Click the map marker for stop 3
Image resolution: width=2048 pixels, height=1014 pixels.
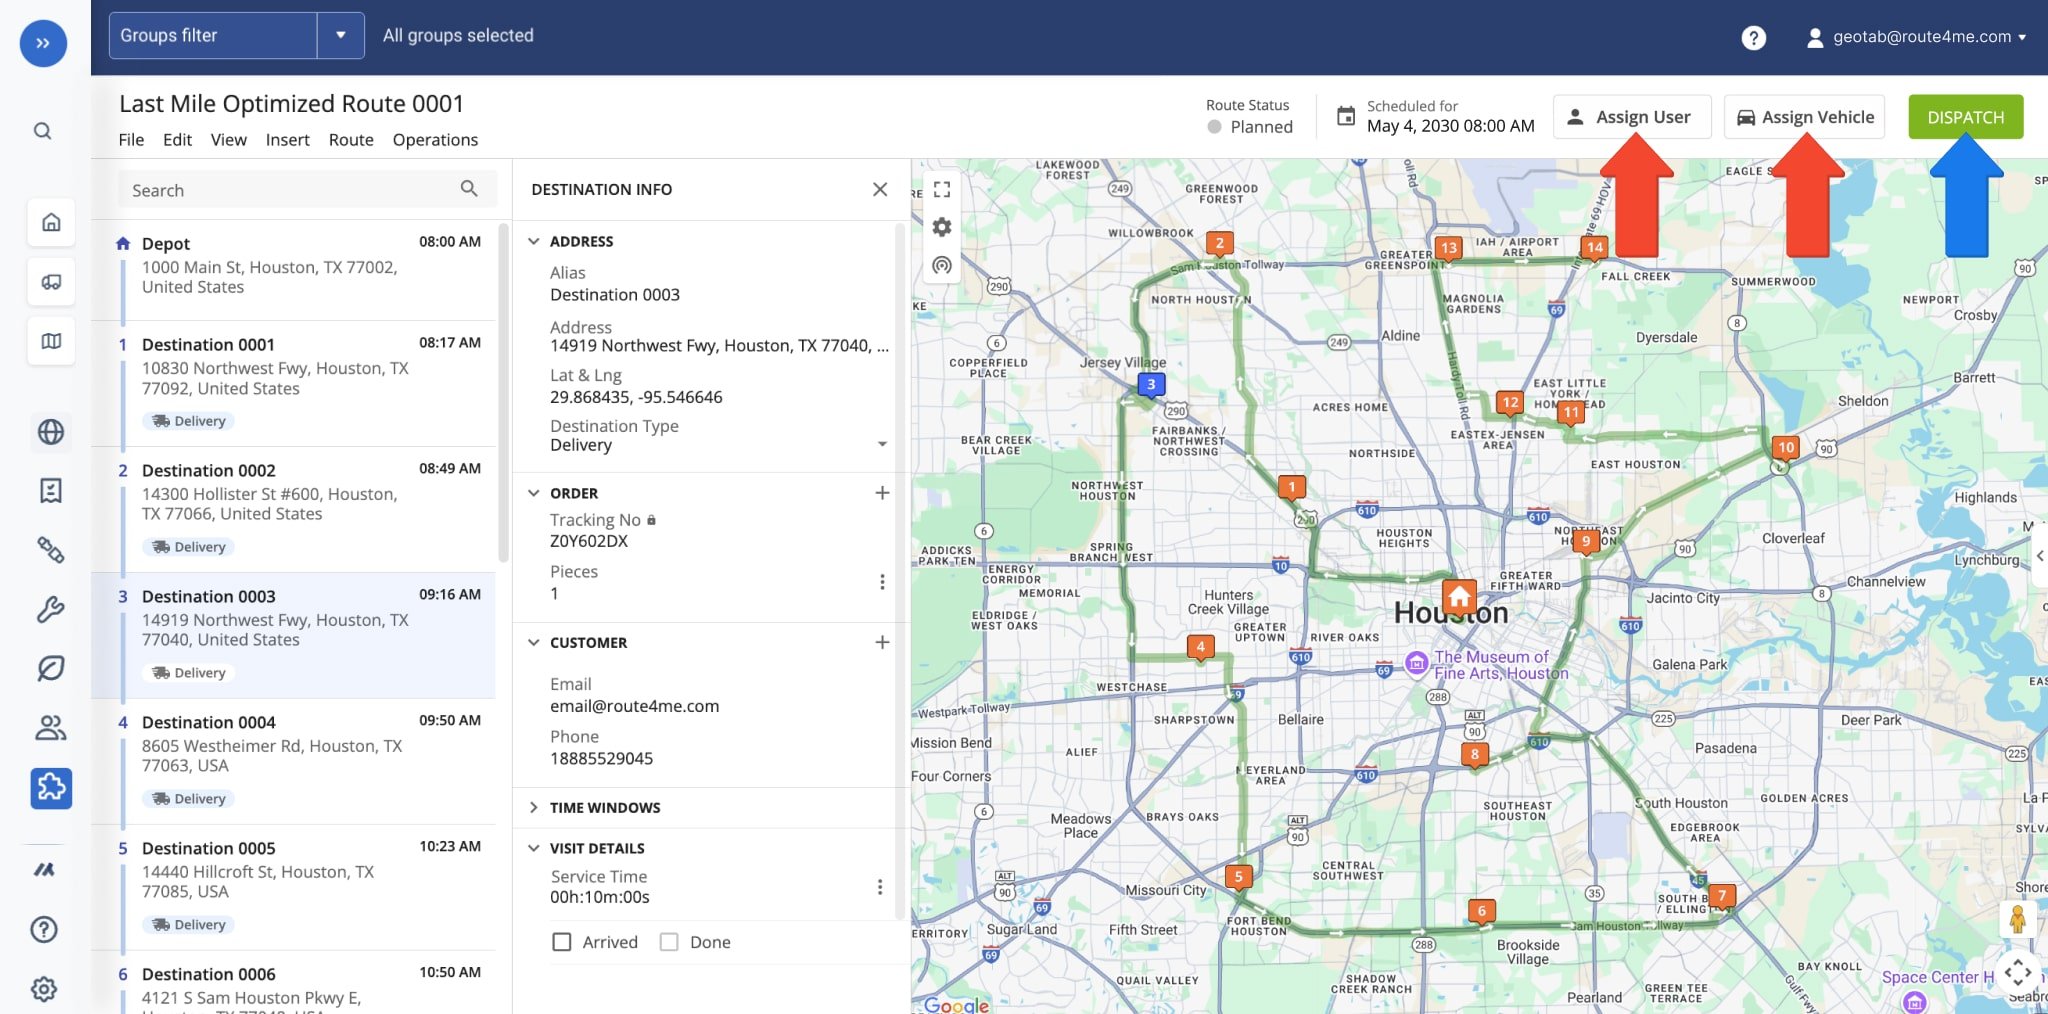[1151, 385]
